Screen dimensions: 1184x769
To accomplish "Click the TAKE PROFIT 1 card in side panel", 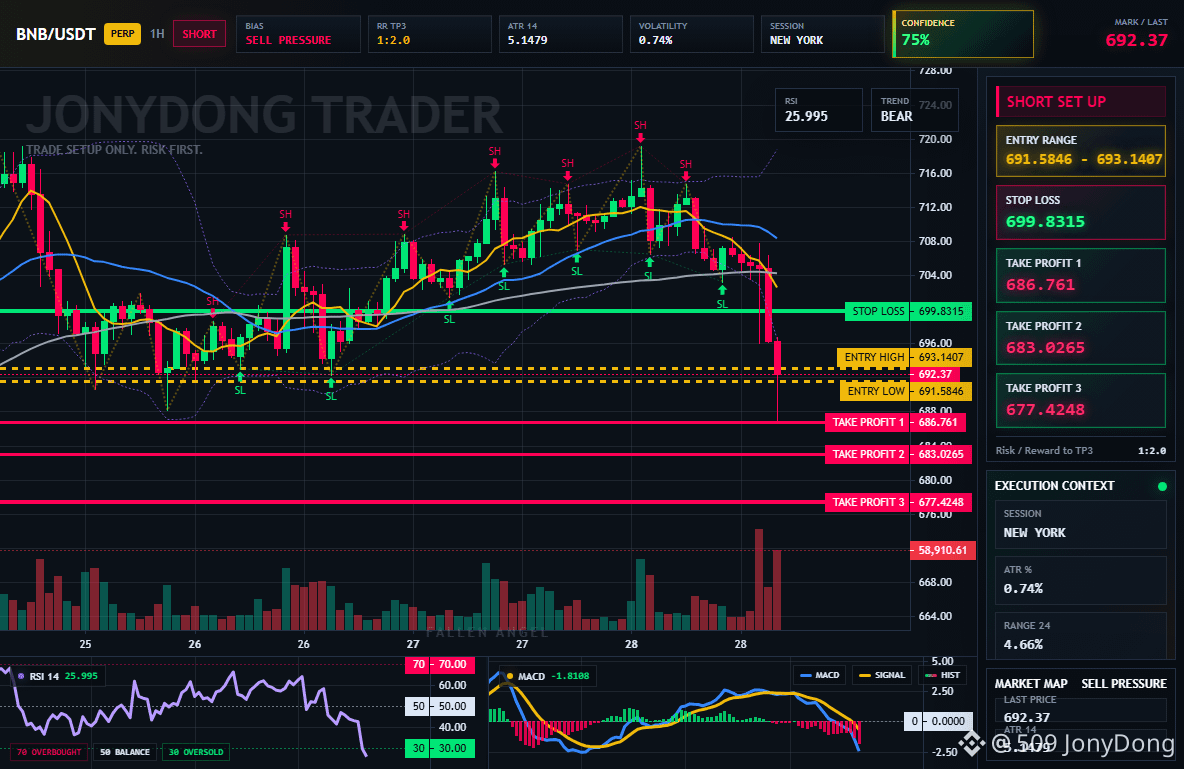I will pyautogui.click(x=1081, y=275).
